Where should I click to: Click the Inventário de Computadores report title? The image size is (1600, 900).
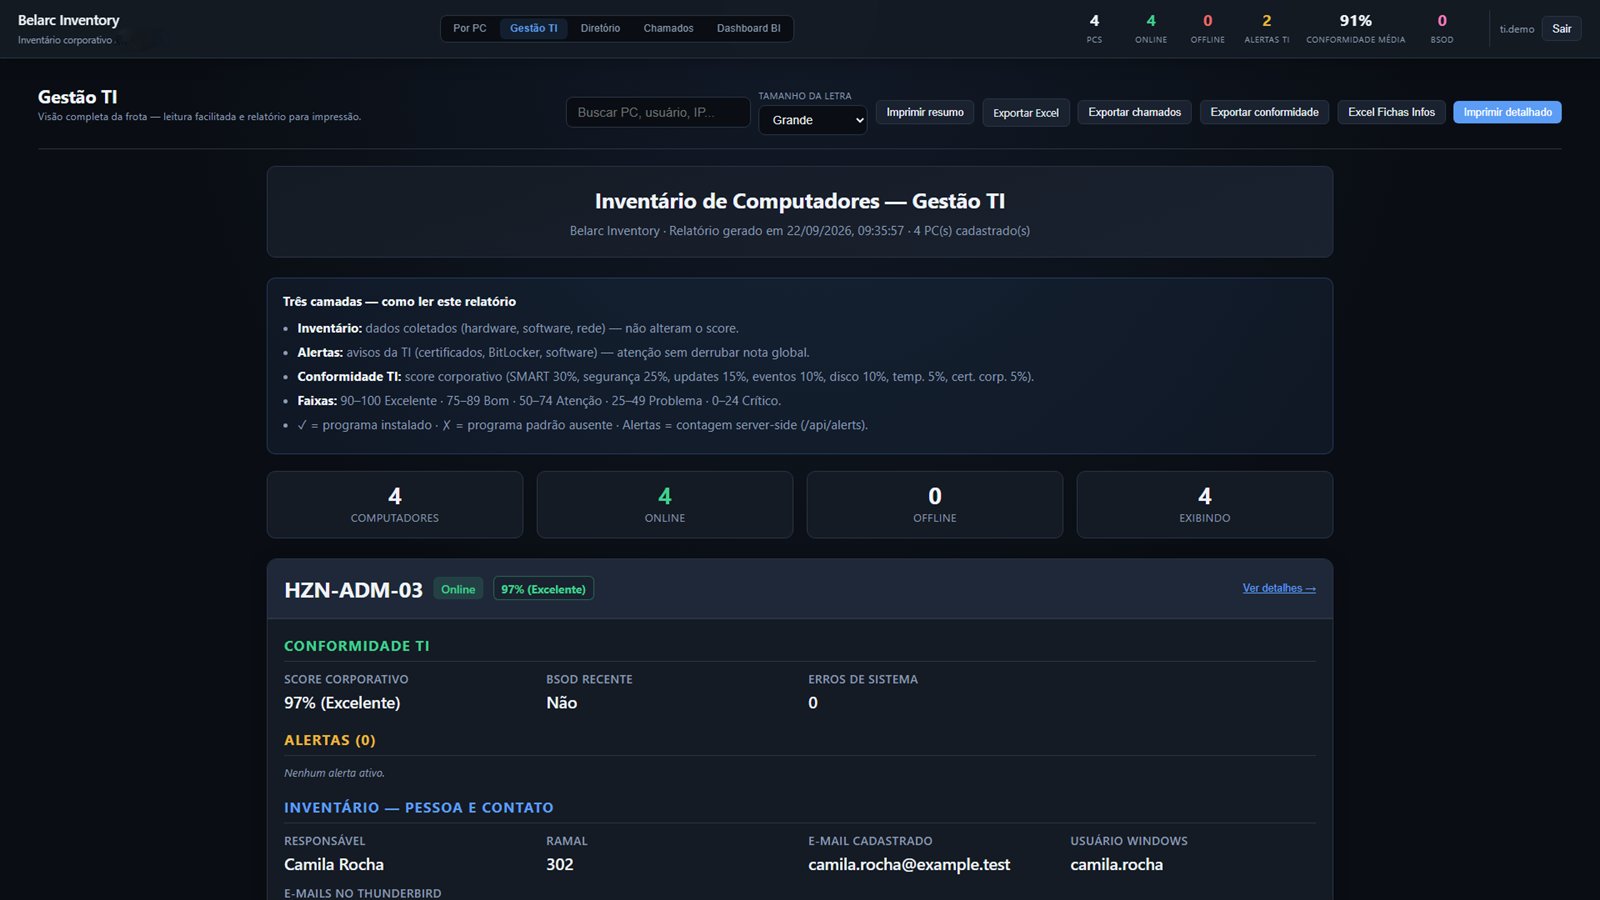tap(800, 201)
